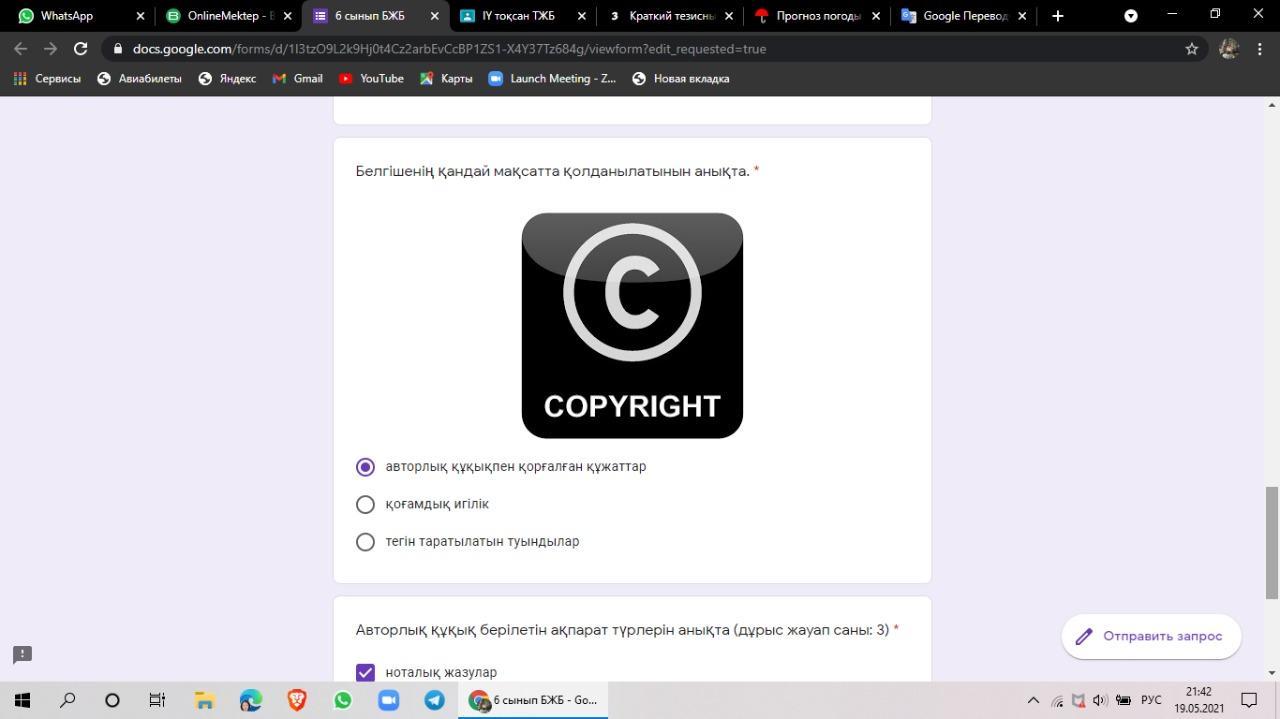The width and height of the screenshot is (1280, 719).
Task: Go forward to next page
Action: pyautogui.click(x=50, y=49)
